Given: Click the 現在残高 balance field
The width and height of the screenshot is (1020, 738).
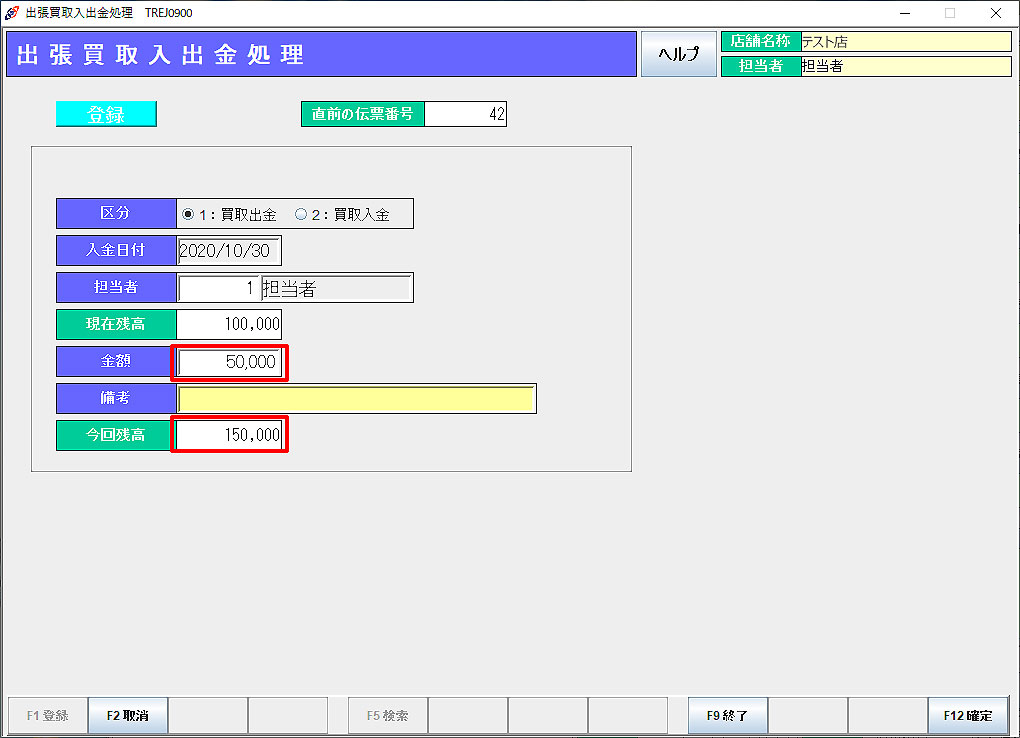Looking at the screenshot, I should 229,325.
